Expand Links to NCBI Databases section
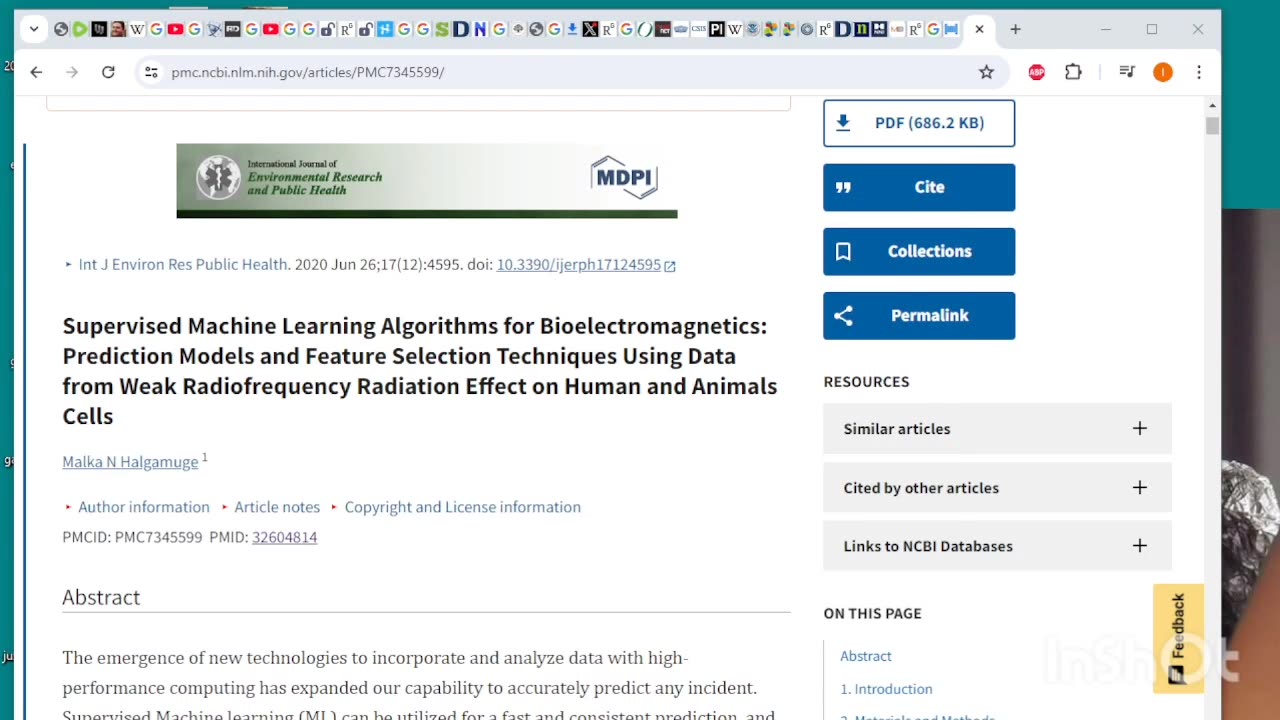Viewport: 1280px width, 720px height. (997, 546)
